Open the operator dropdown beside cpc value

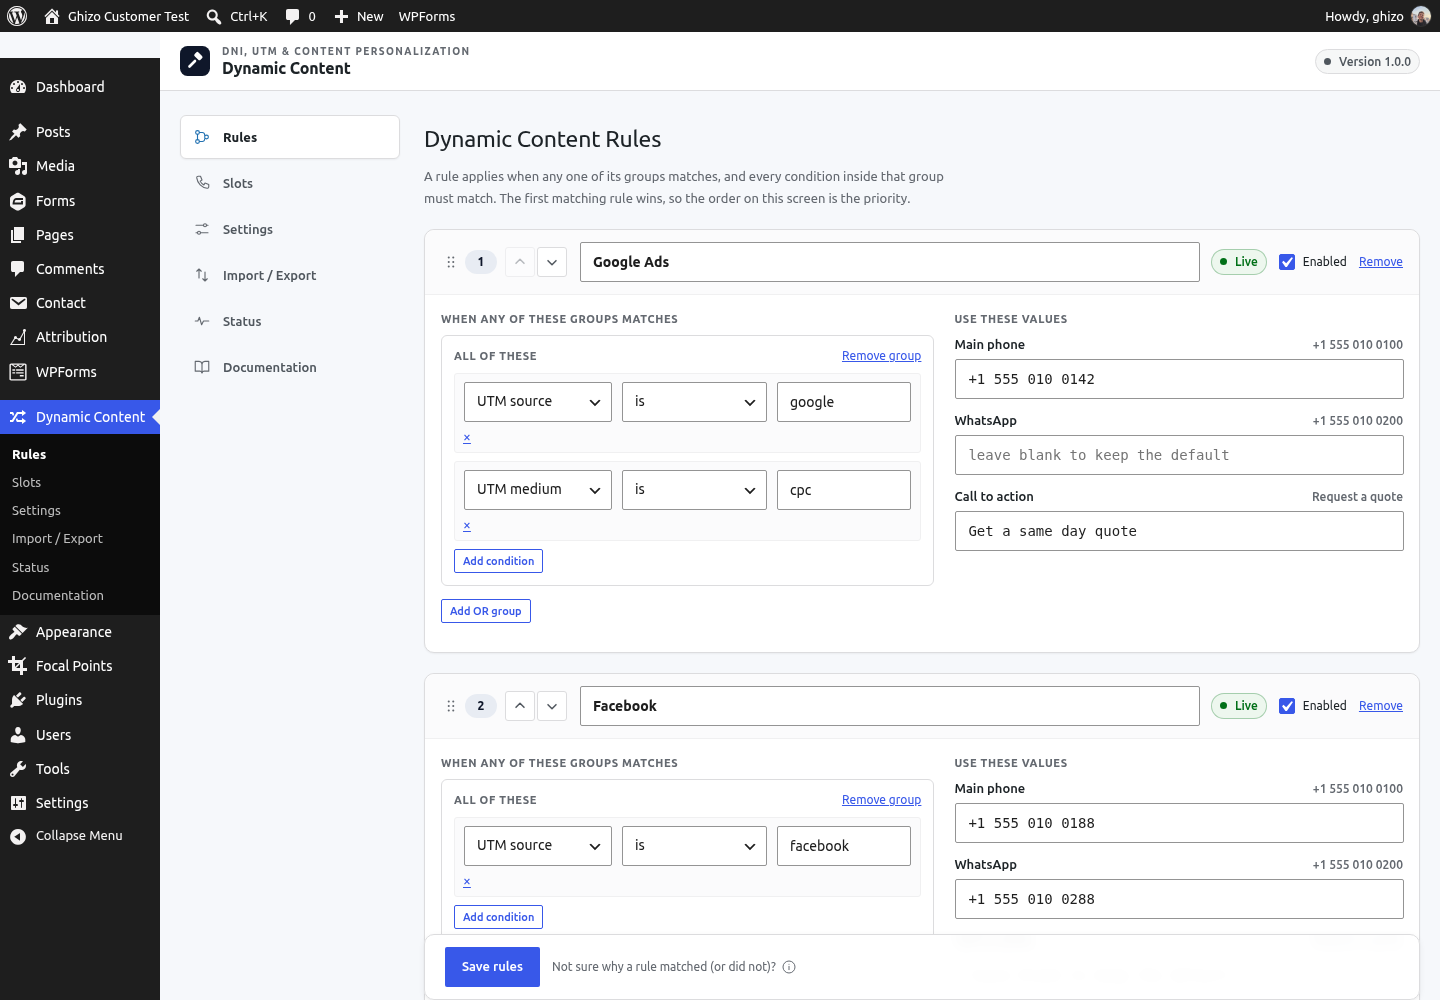coord(694,490)
